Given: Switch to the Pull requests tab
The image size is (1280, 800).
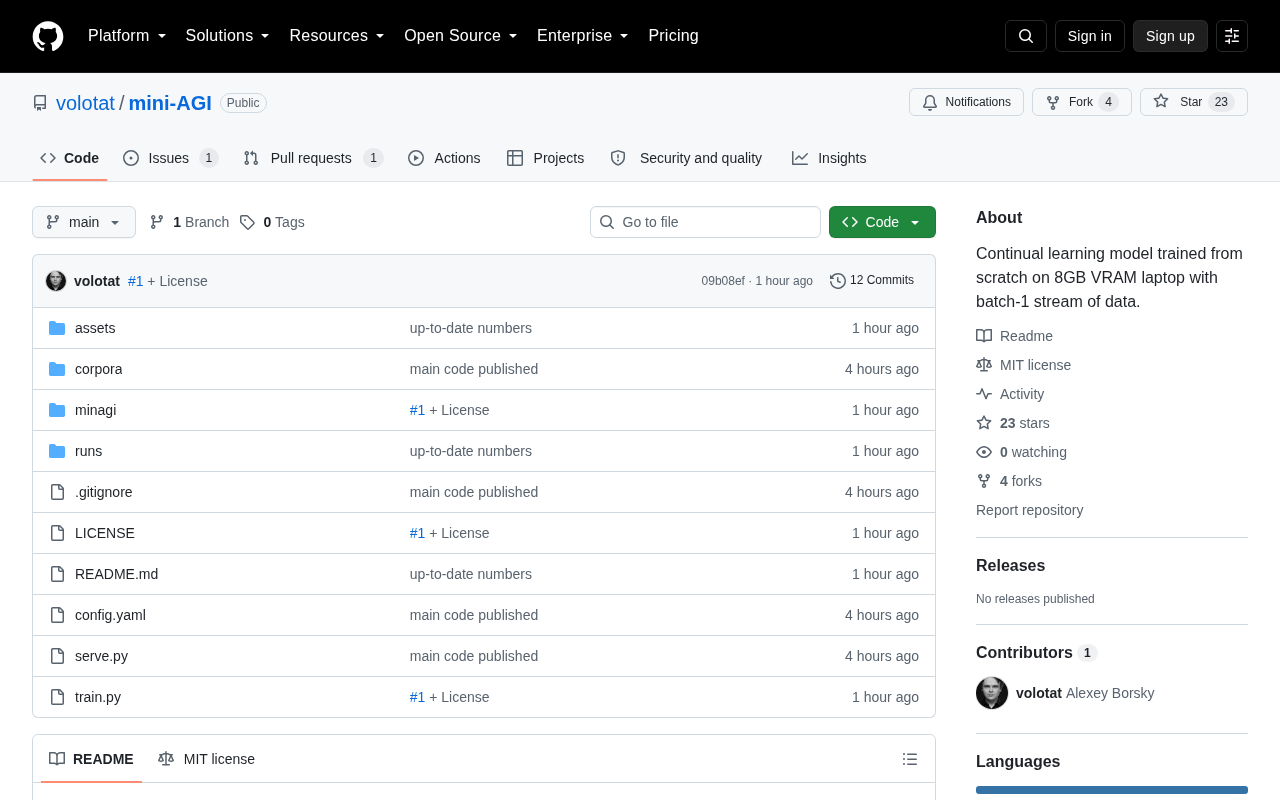Looking at the screenshot, I should pyautogui.click(x=313, y=158).
